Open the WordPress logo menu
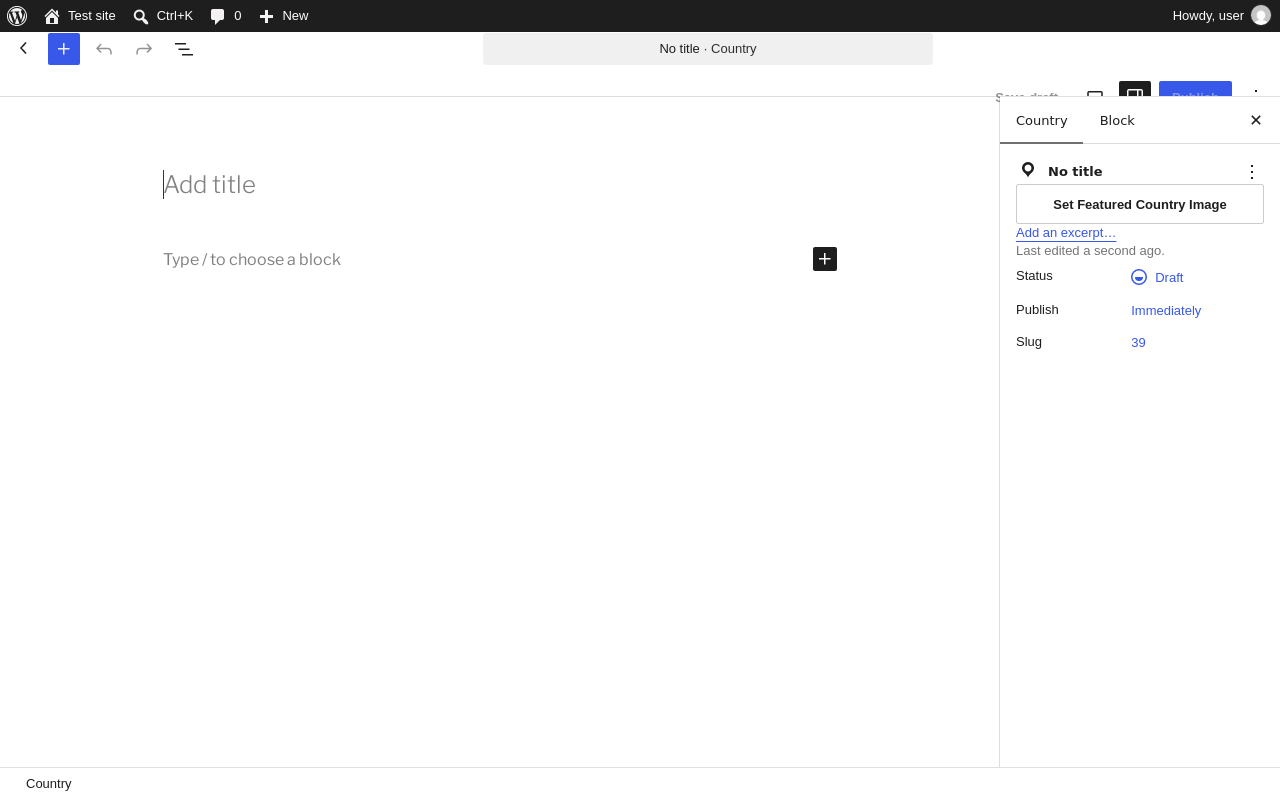 (x=17, y=16)
